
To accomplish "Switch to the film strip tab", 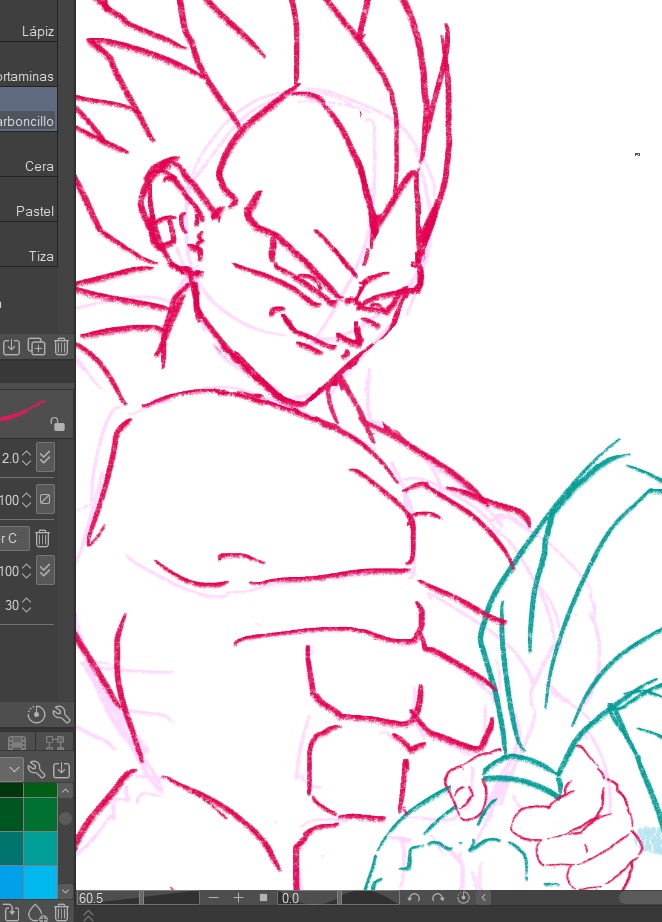I will point(16,742).
